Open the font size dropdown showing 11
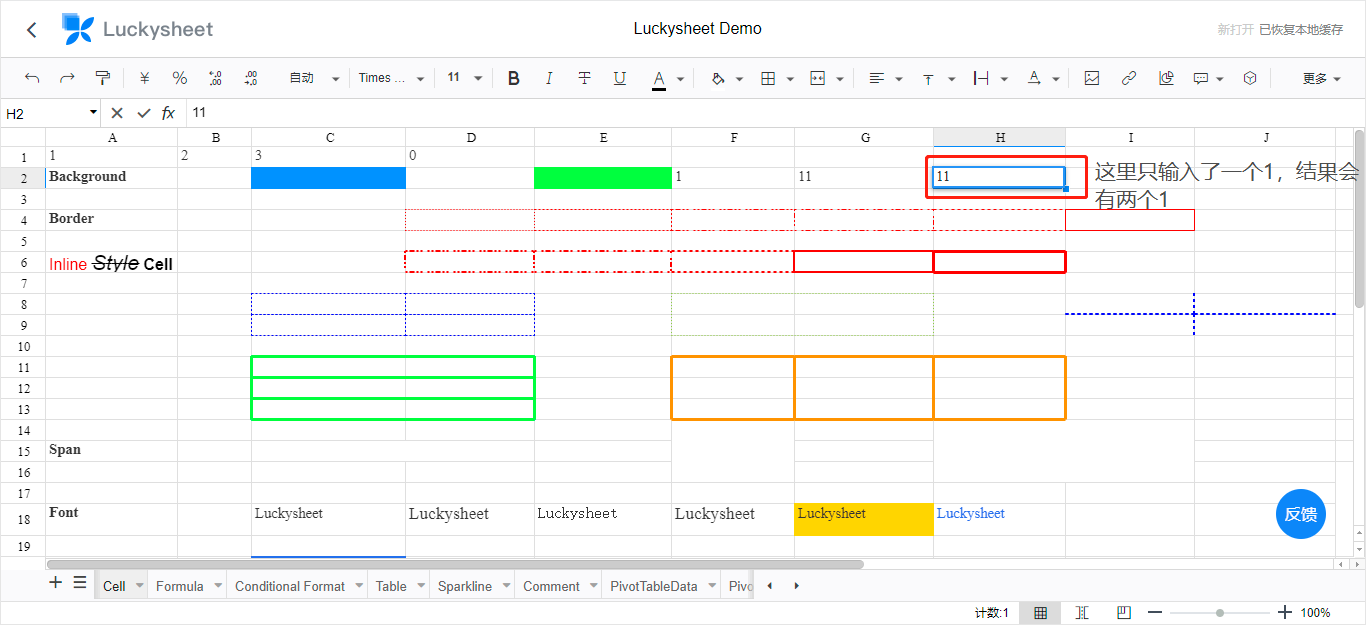 pyautogui.click(x=464, y=78)
